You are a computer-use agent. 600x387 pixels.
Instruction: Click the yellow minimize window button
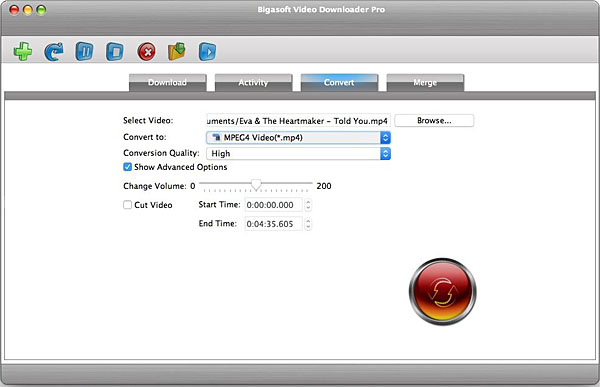pos(28,10)
